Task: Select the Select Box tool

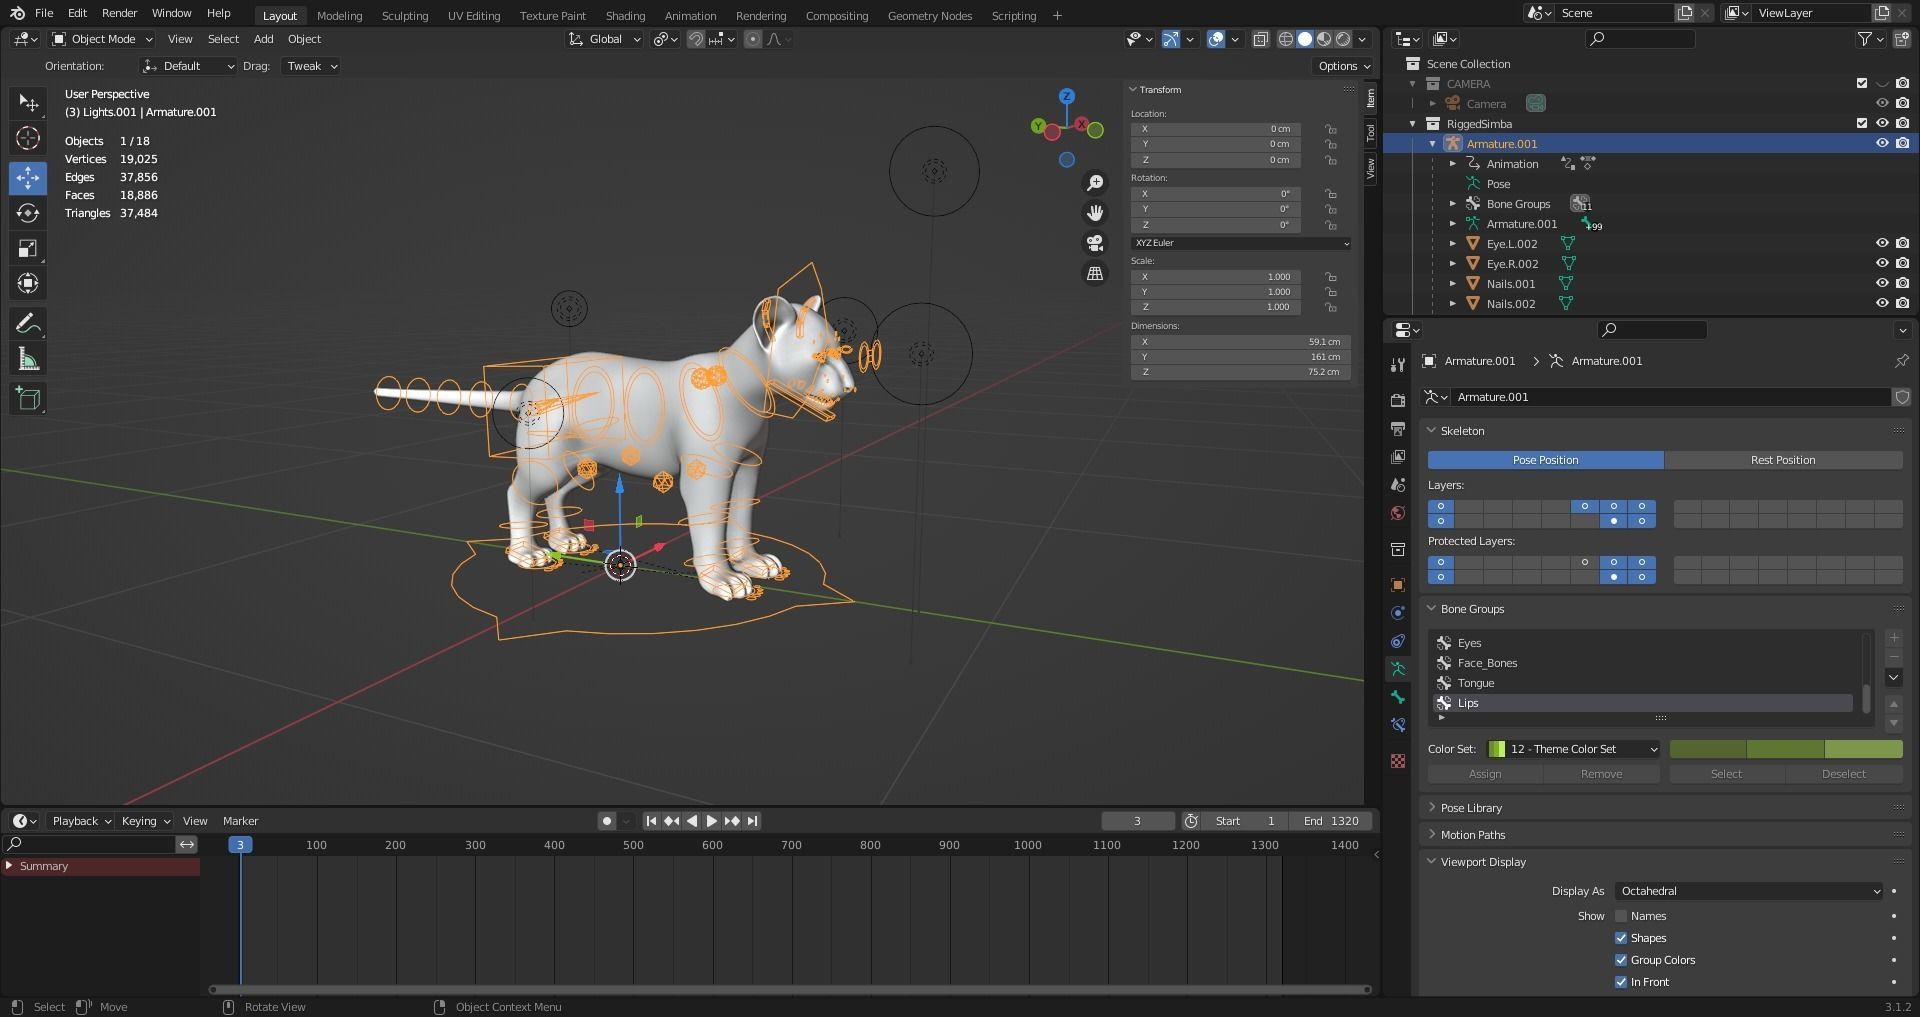Action: point(28,103)
